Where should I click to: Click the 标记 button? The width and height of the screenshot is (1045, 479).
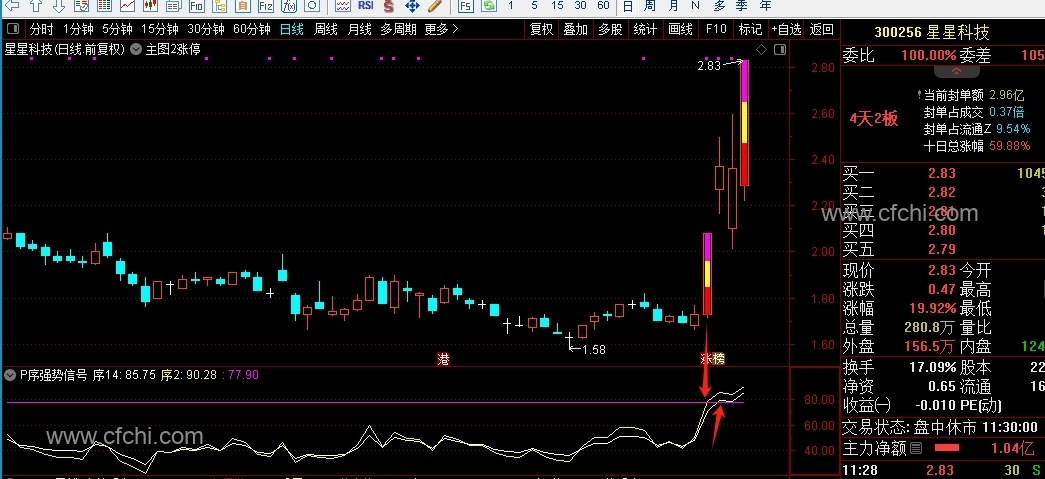click(750, 29)
